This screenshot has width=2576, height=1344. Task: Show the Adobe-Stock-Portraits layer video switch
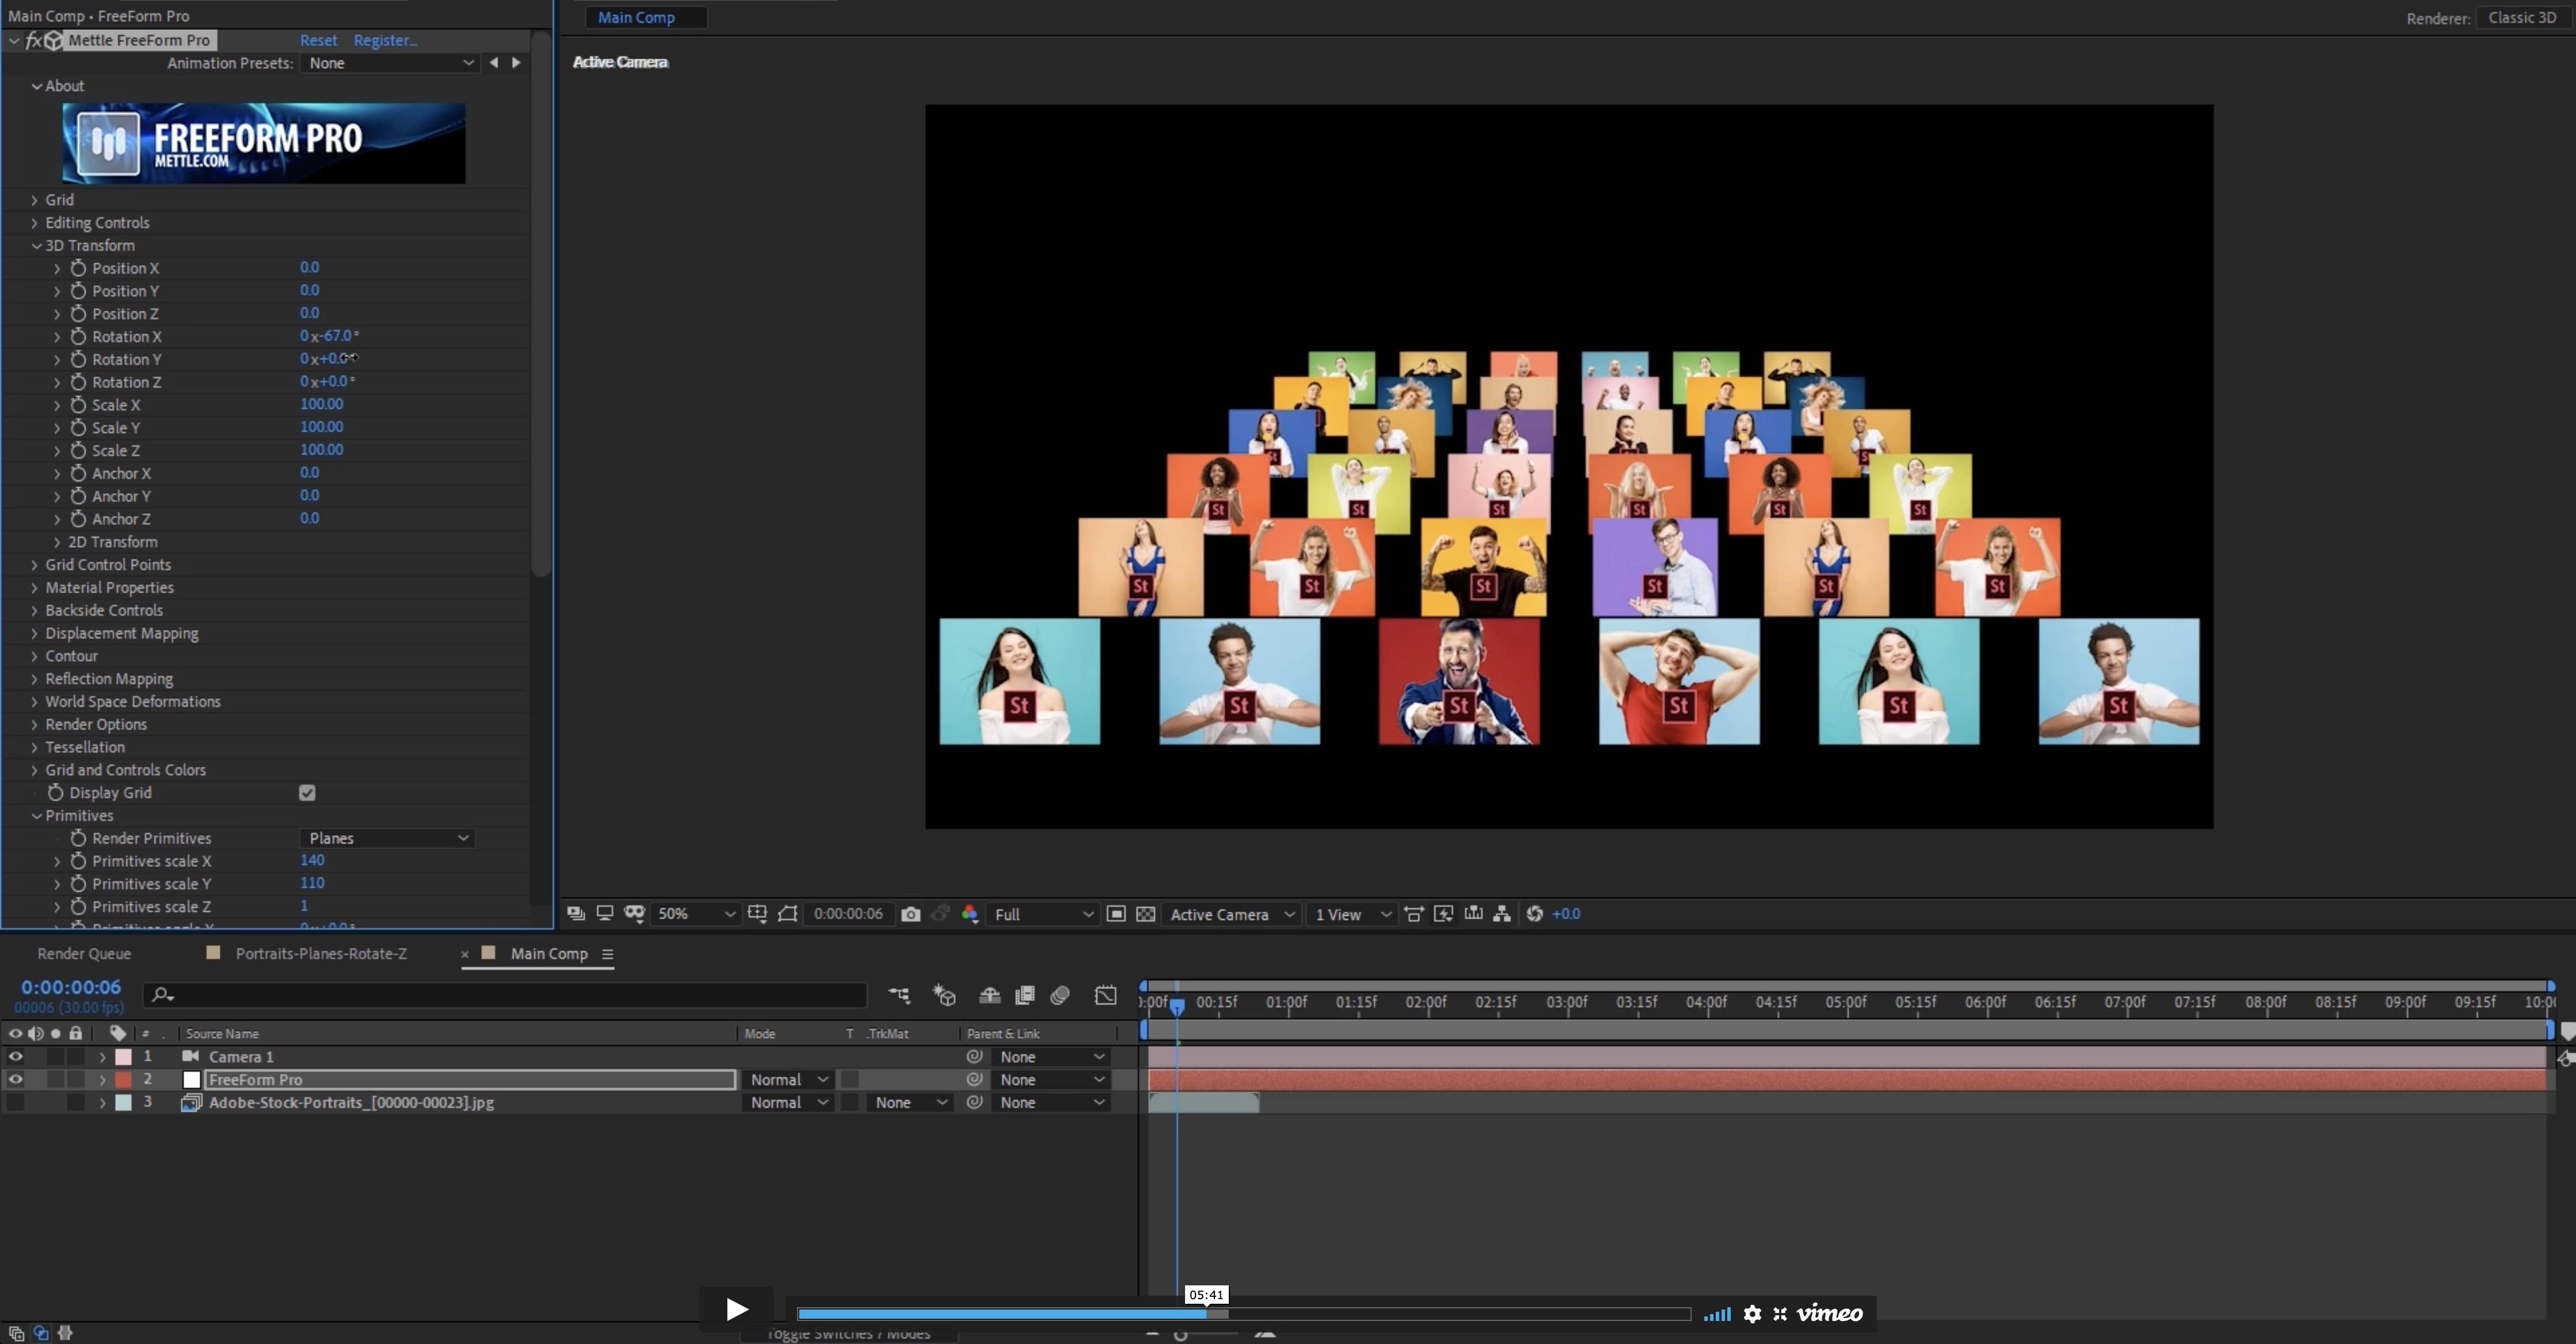point(15,1103)
